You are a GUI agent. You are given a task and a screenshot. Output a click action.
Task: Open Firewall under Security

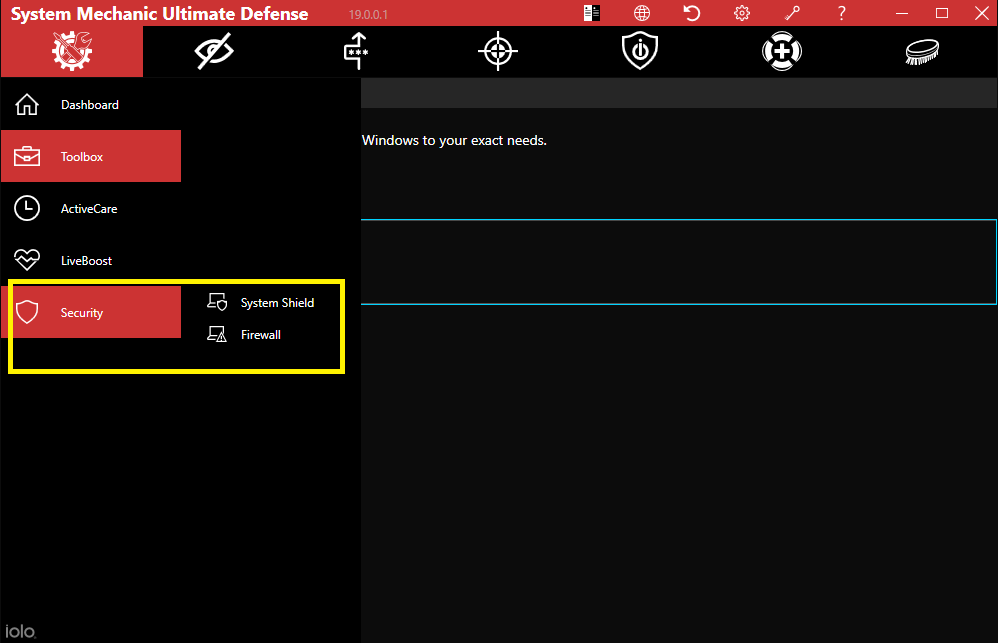[x=244, y=334]
